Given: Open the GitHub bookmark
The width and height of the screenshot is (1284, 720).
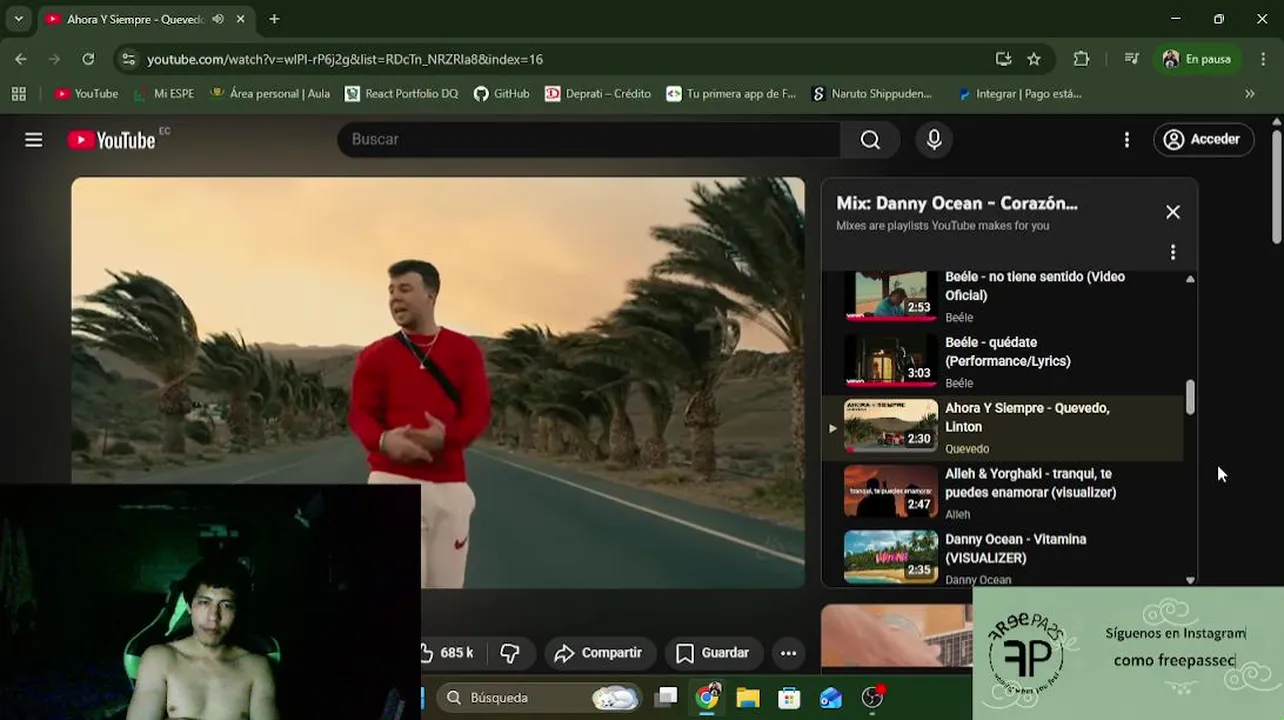Looking at the screenshot, I should [502, 93].
